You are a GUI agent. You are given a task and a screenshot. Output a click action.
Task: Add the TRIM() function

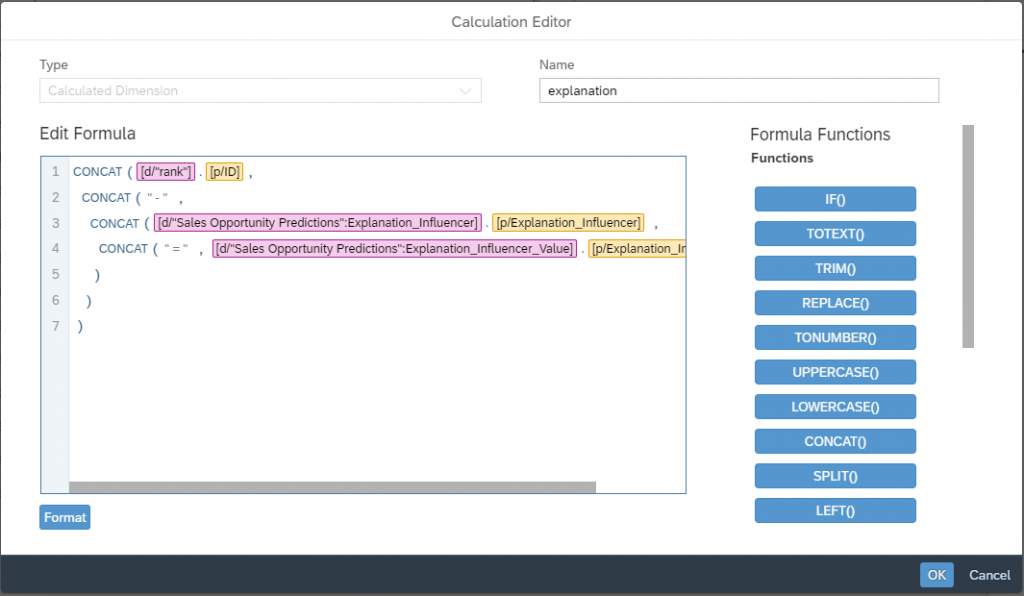tap(835, 268)
